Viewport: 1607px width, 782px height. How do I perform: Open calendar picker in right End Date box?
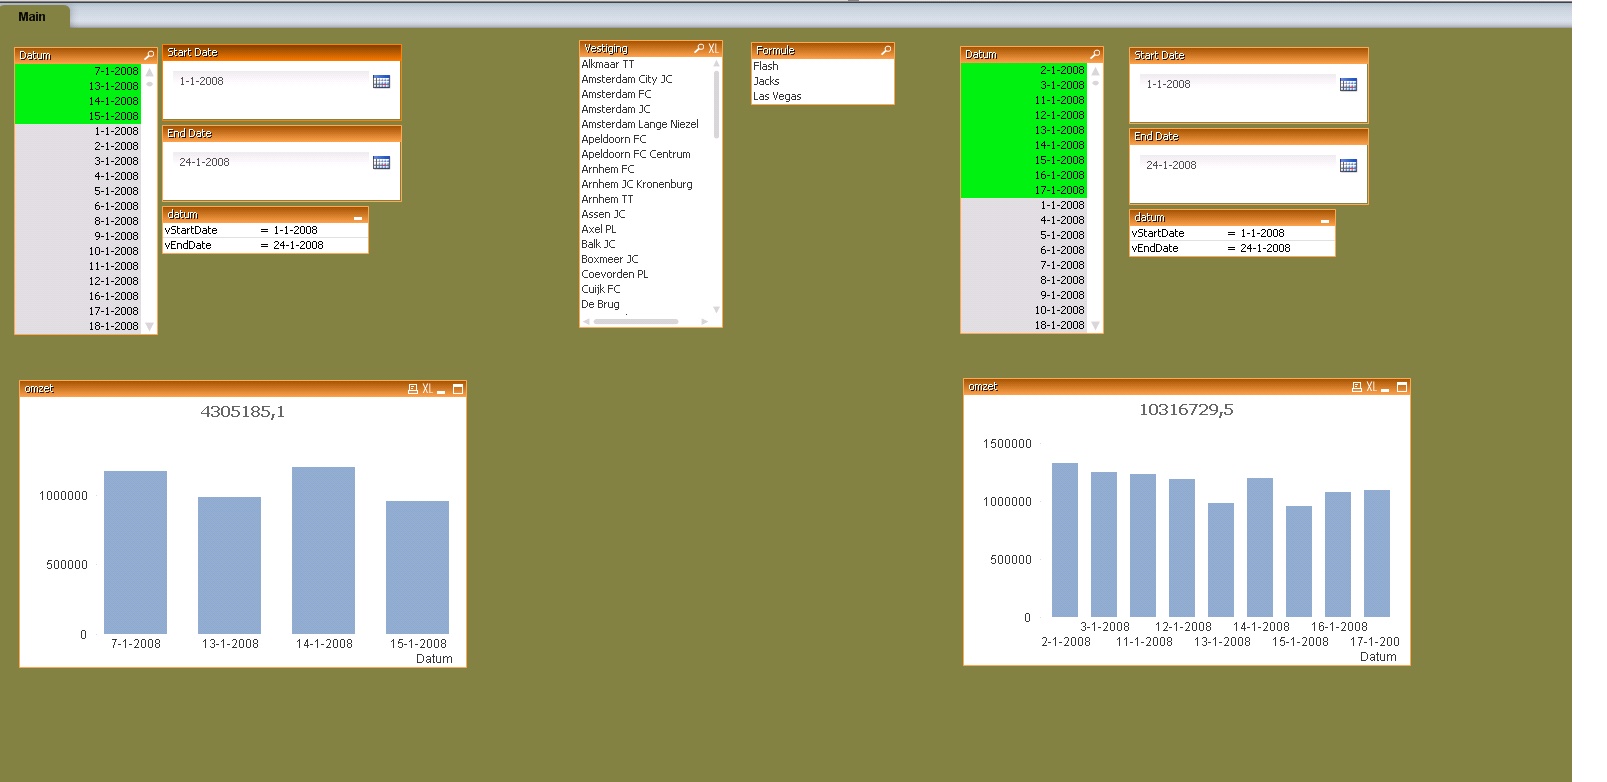(1348, 166)
